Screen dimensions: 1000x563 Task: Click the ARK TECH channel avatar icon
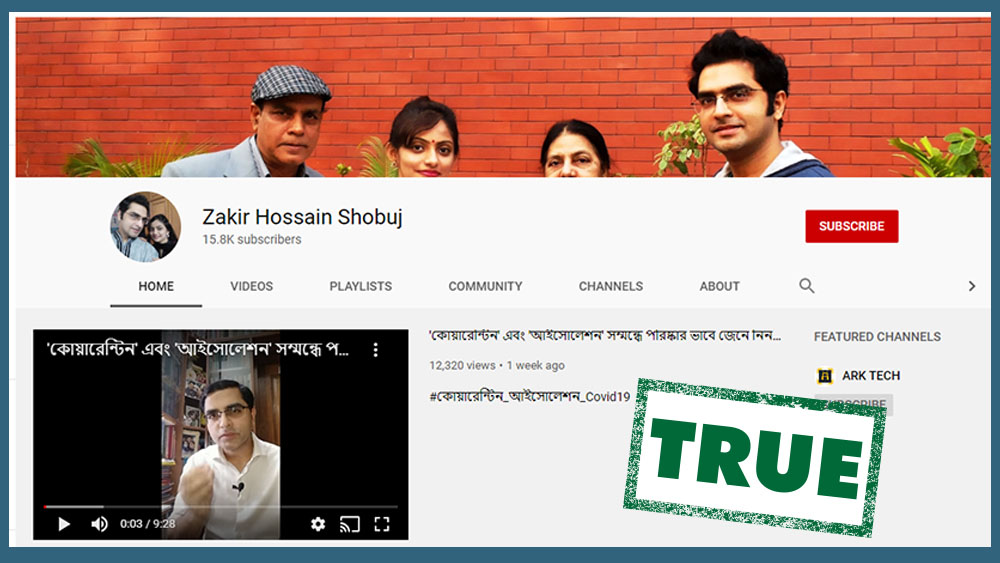coord(825,376)
